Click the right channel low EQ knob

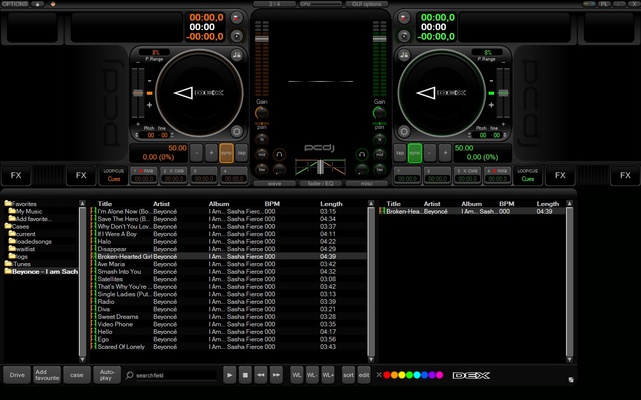pyautogui.click(x=379, y=169)
